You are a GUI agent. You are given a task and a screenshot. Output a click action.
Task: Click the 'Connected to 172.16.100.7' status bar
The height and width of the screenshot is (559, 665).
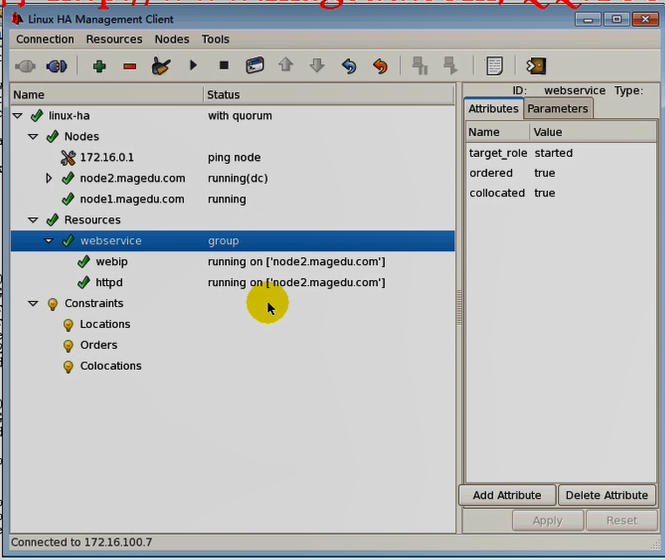[81, 542]
